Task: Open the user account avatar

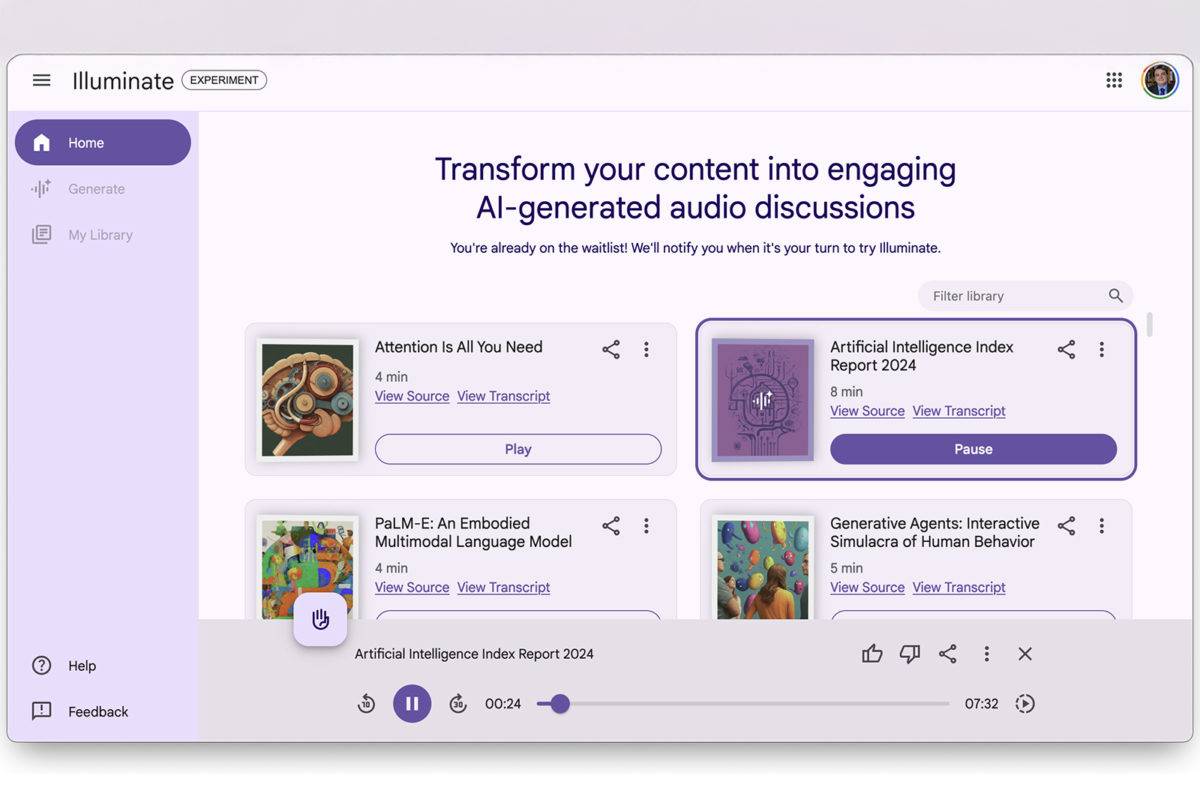Action: point(1160,80)
